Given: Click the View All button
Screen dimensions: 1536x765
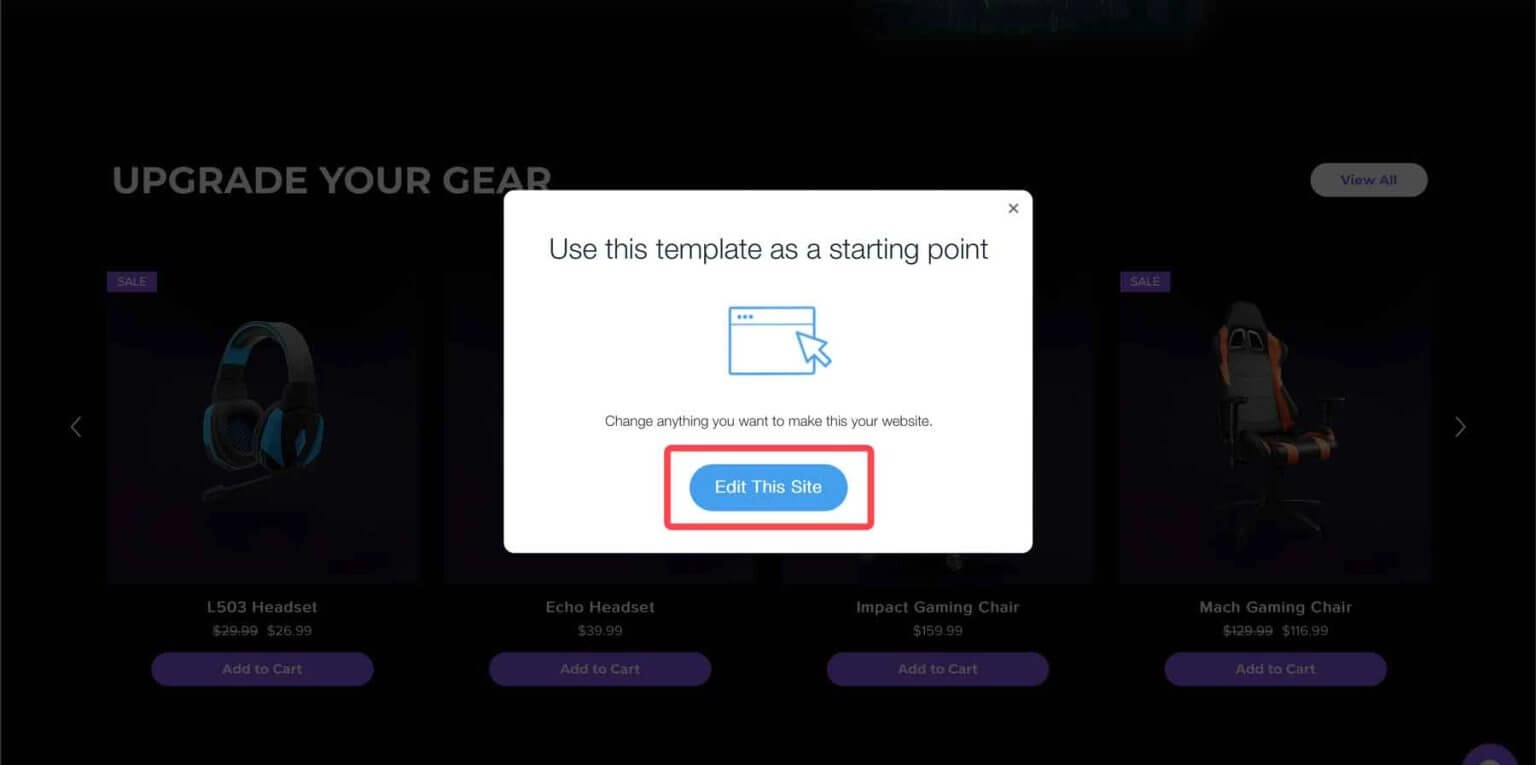Looking at the screenshot, I should [1368, 180].
